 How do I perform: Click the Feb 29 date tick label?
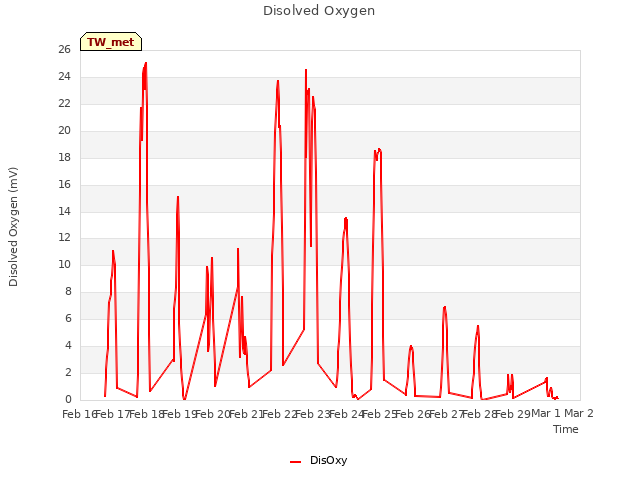(513, 414)
